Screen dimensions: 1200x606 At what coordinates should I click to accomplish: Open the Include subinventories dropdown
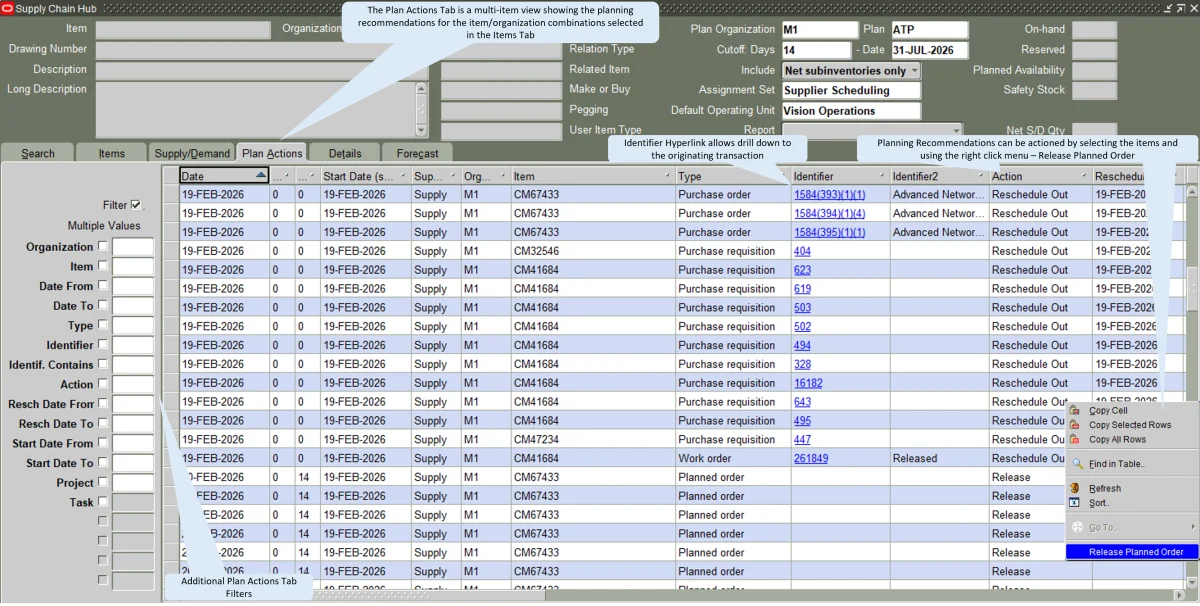click(x=914, y=71)
